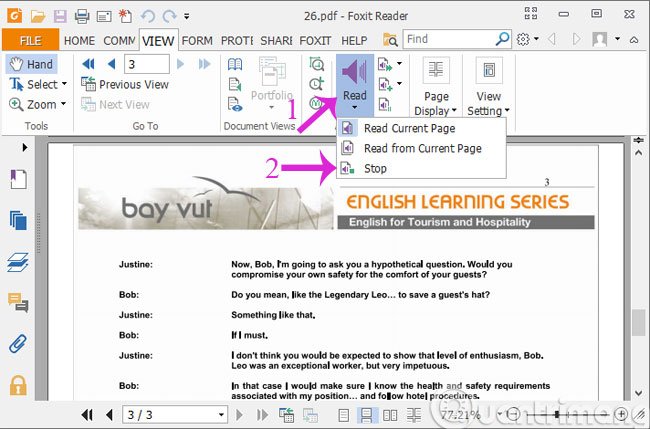Open the Security lock panel

(x=18, y=385)
